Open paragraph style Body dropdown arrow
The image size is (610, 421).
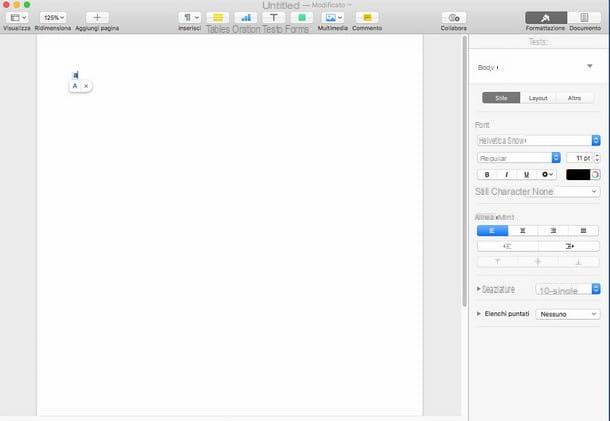click(590, 67)
